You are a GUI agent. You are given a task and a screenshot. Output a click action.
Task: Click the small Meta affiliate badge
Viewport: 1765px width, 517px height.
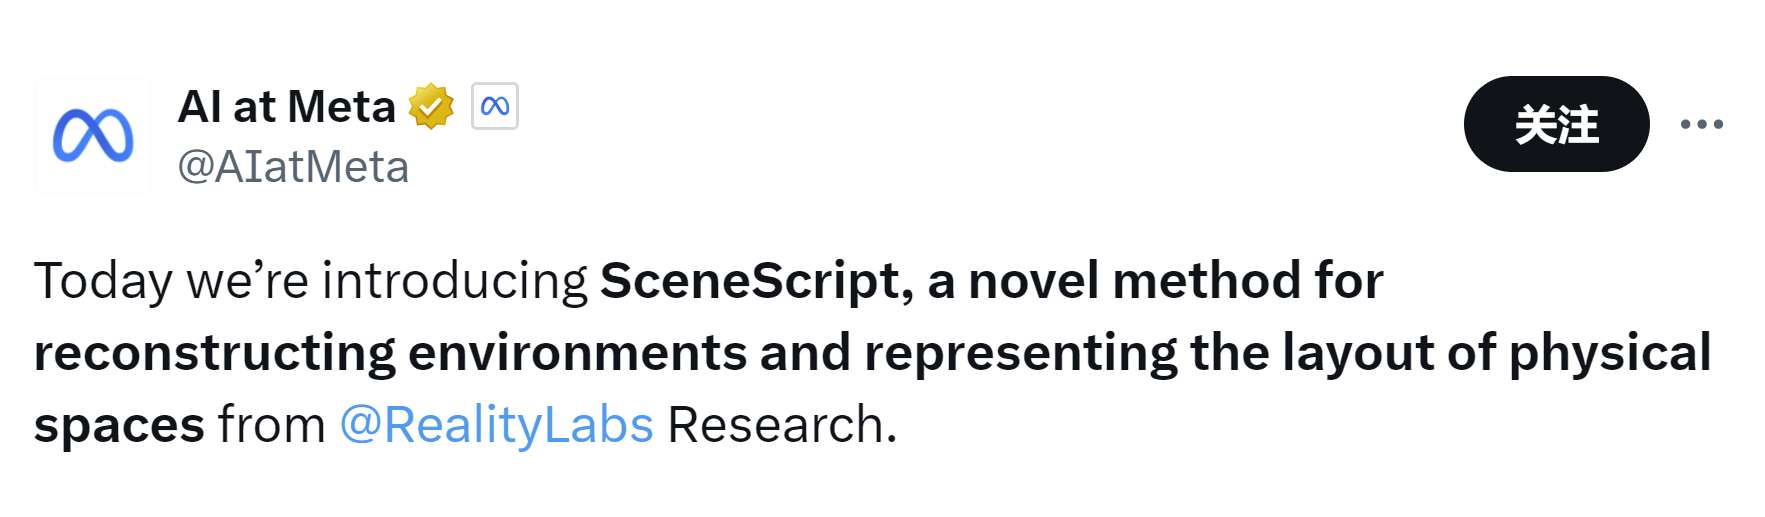(494, 106)
